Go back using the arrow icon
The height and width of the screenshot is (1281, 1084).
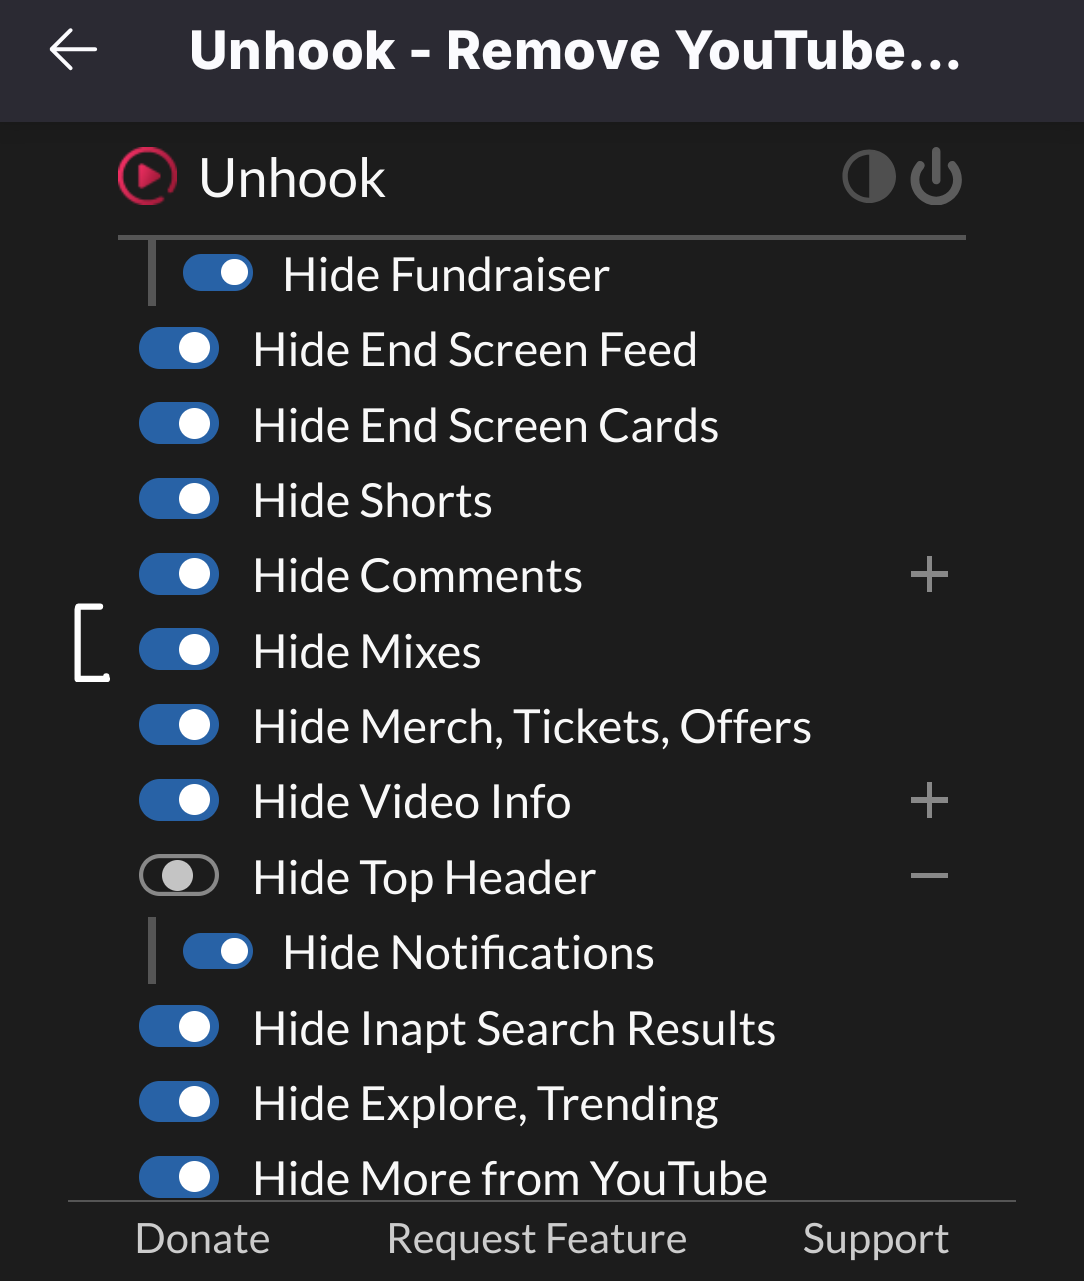[73, 49]
